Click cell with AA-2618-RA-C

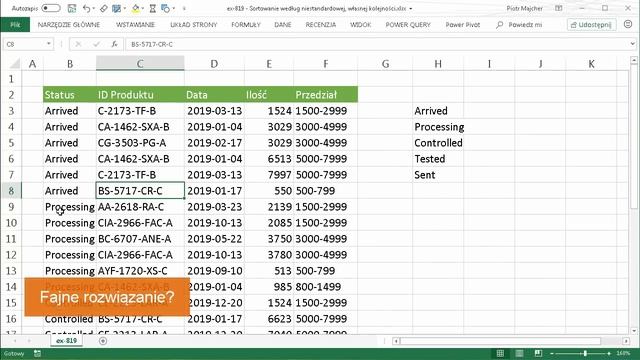[140, 207]
